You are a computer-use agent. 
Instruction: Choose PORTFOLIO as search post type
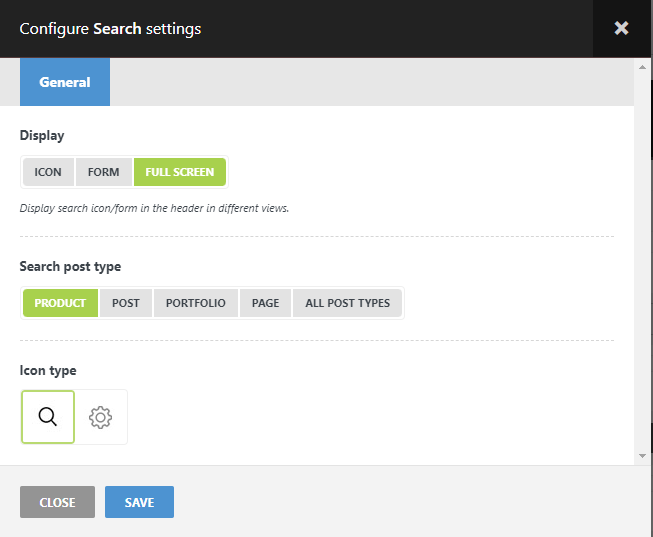tap(196, 303)
